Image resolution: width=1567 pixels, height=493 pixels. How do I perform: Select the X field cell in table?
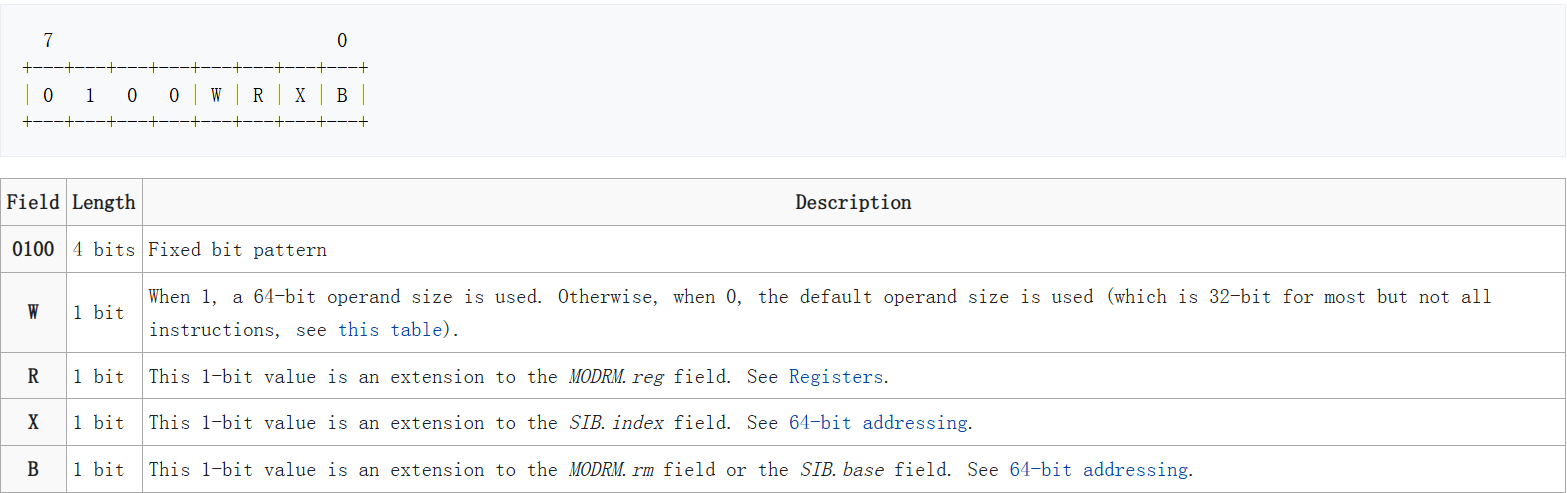tap(33, 422)
